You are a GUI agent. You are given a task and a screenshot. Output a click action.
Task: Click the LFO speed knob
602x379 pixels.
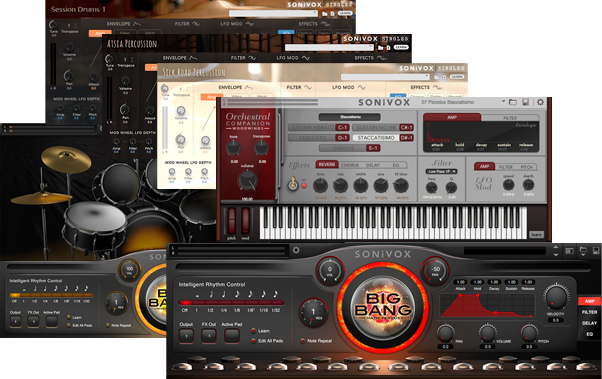tap(508, 185)
